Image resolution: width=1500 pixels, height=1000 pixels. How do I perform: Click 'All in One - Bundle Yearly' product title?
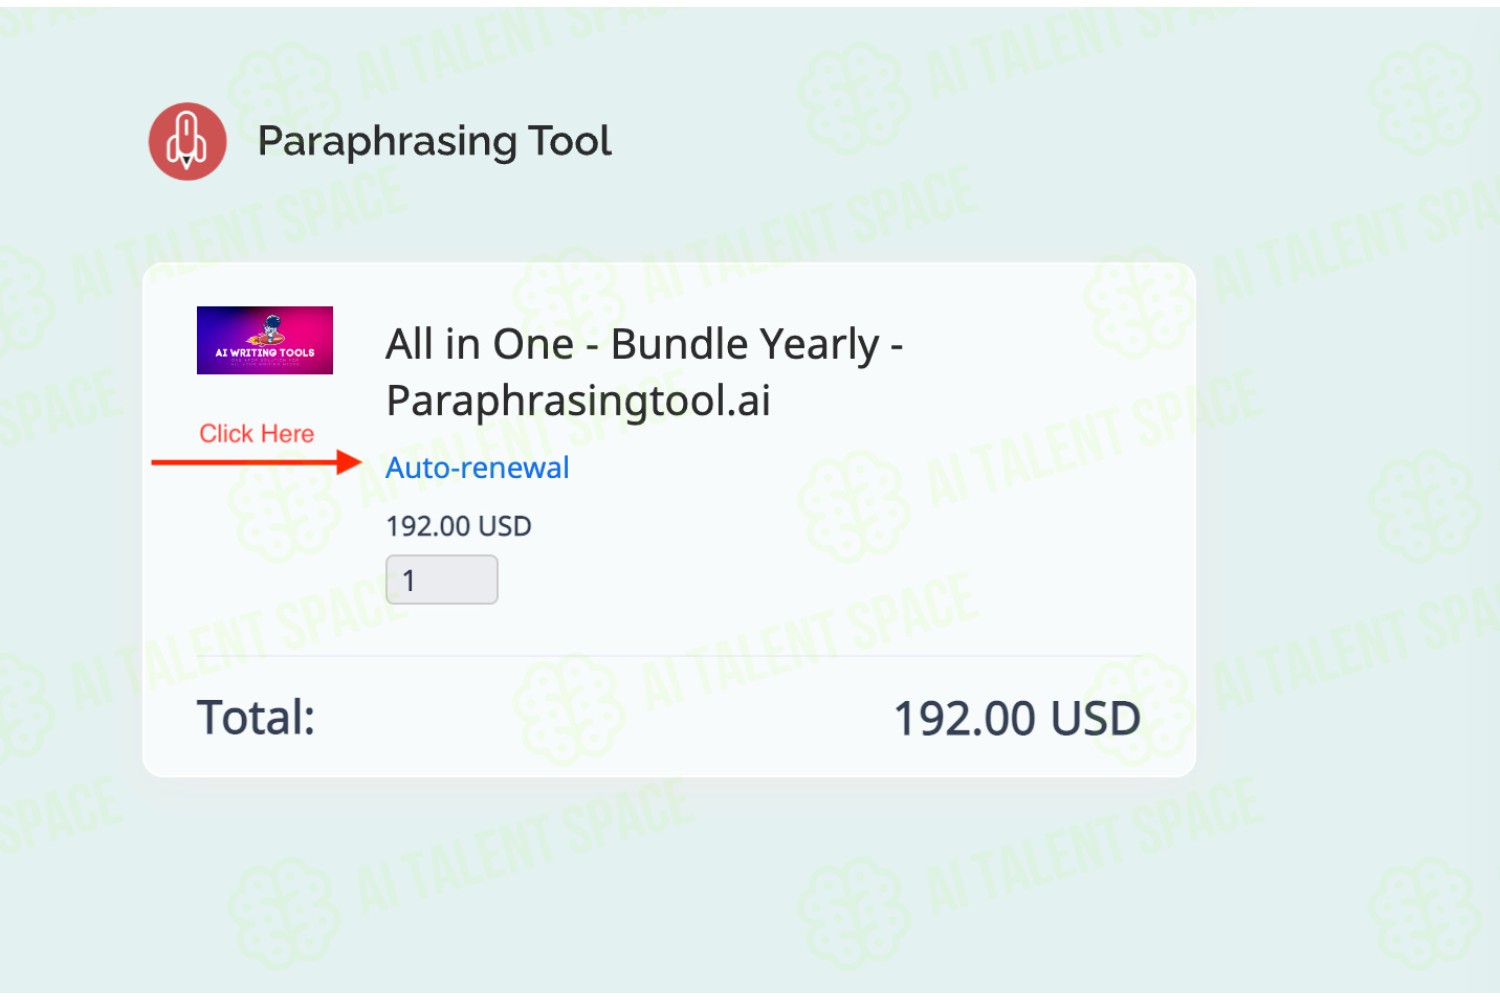click(645, 344)
